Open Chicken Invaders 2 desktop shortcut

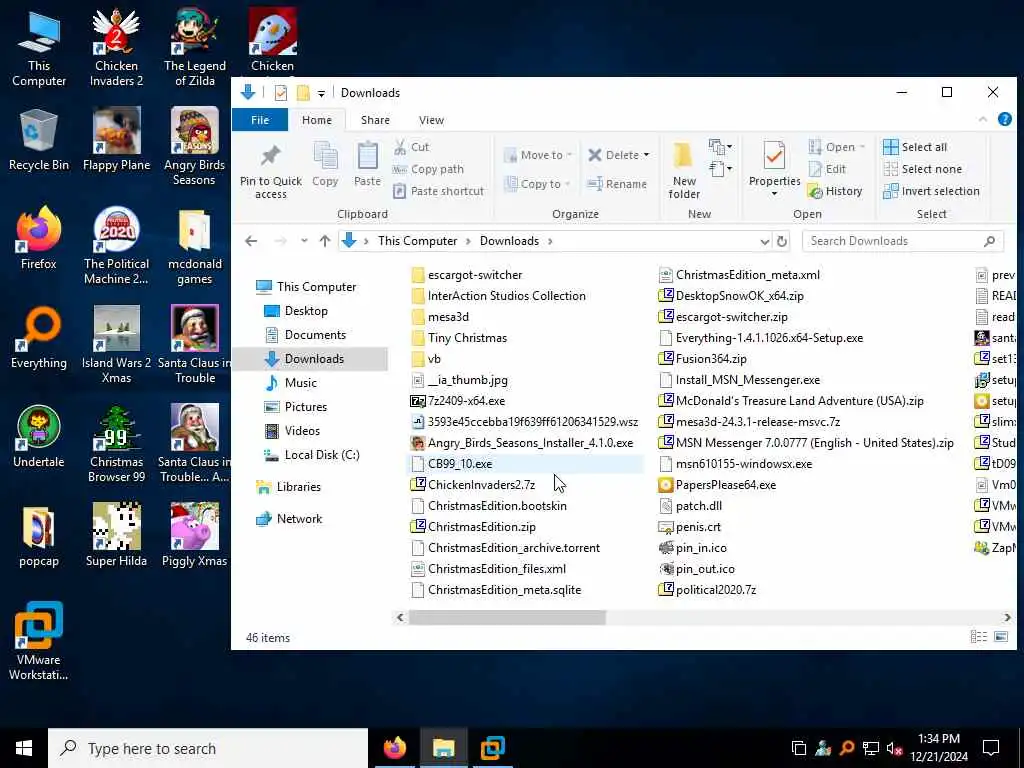click(x=116, y=48)
